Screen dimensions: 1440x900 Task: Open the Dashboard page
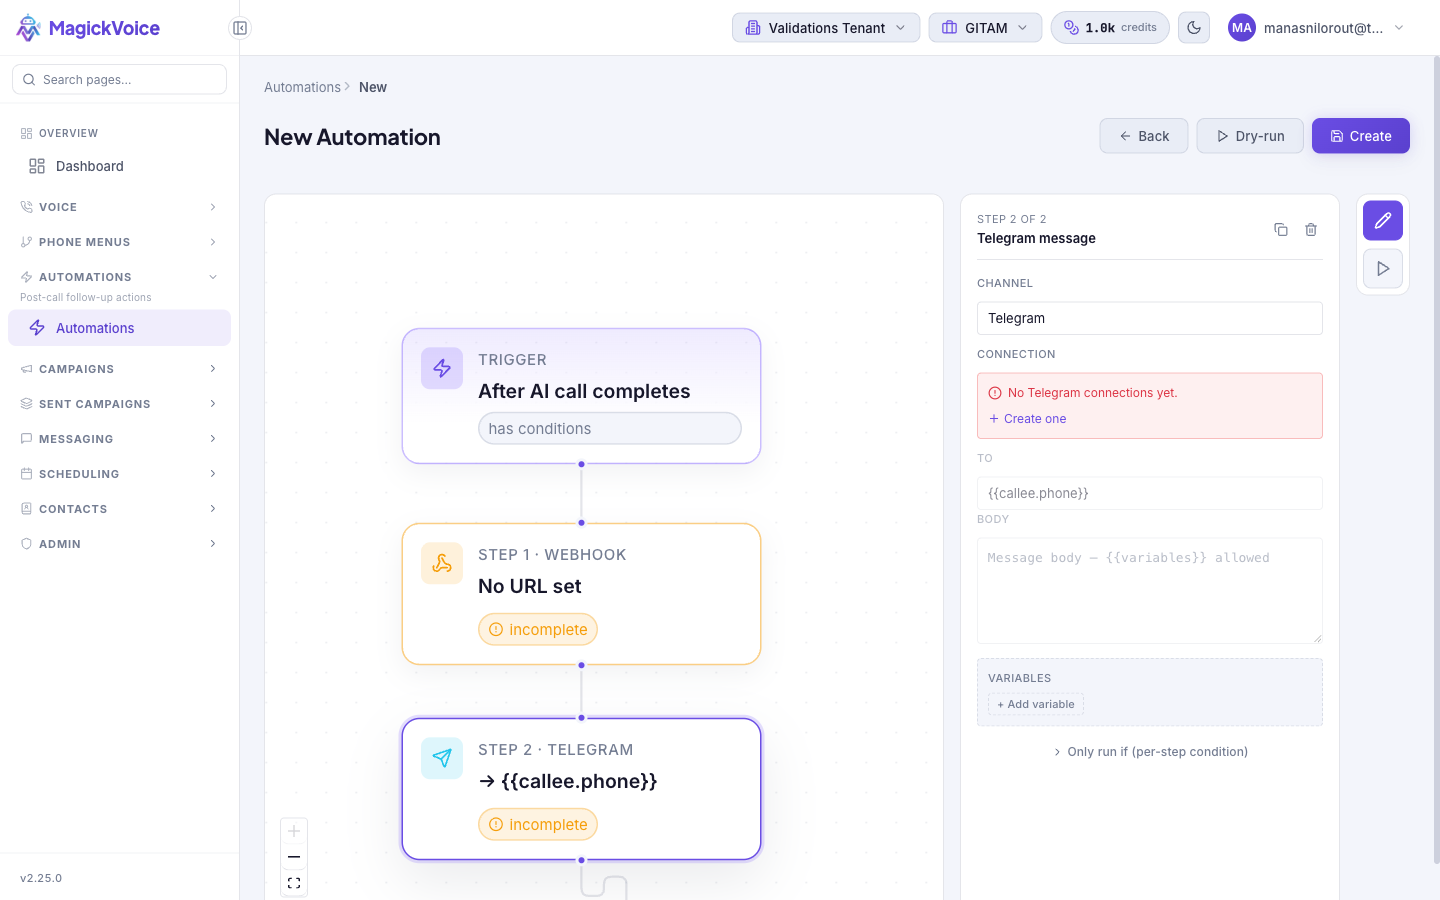coord(119,166)
